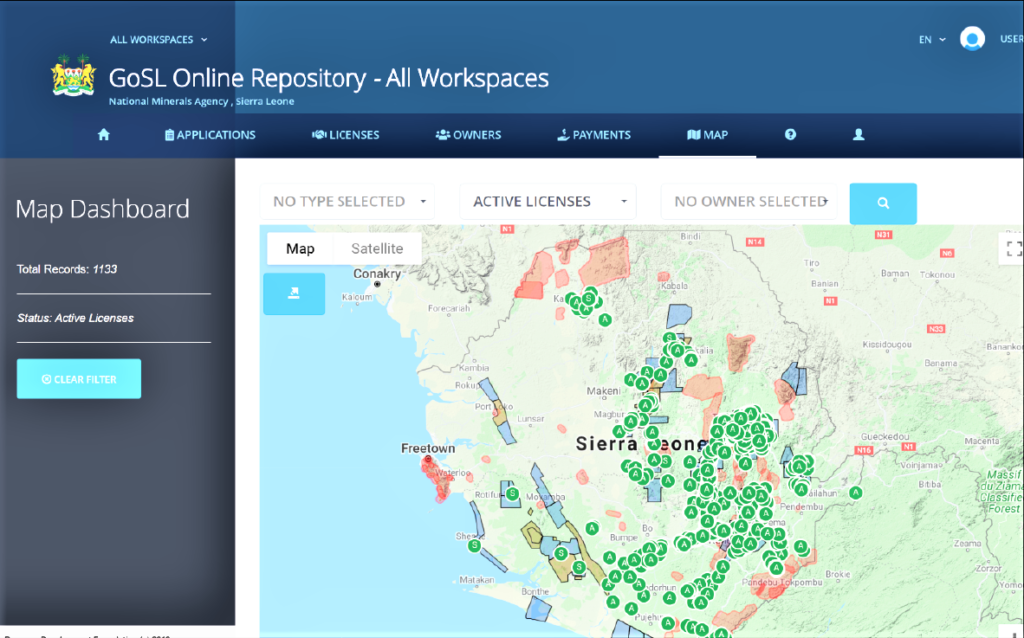Image resolution: width=1024 pixels, height=638 pixels.
Task: Click the Conakry label on the map
Action: point(377,274)
